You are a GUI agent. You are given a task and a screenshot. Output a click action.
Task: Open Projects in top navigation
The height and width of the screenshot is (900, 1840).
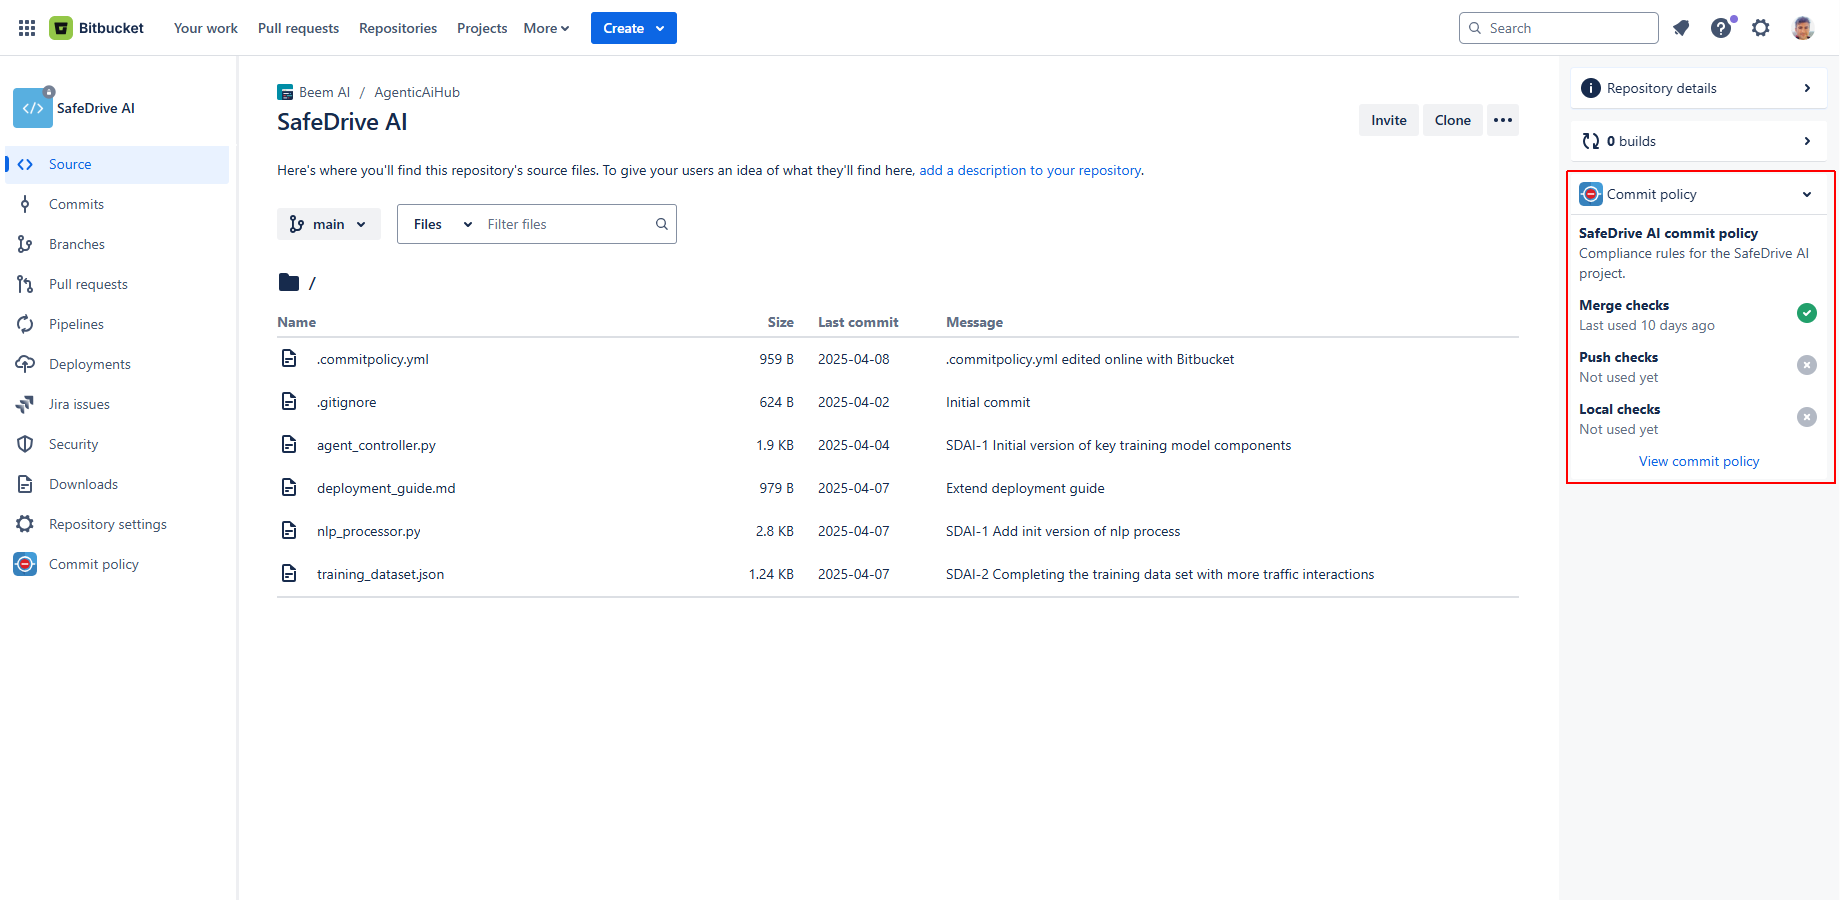tap(482, 28)
